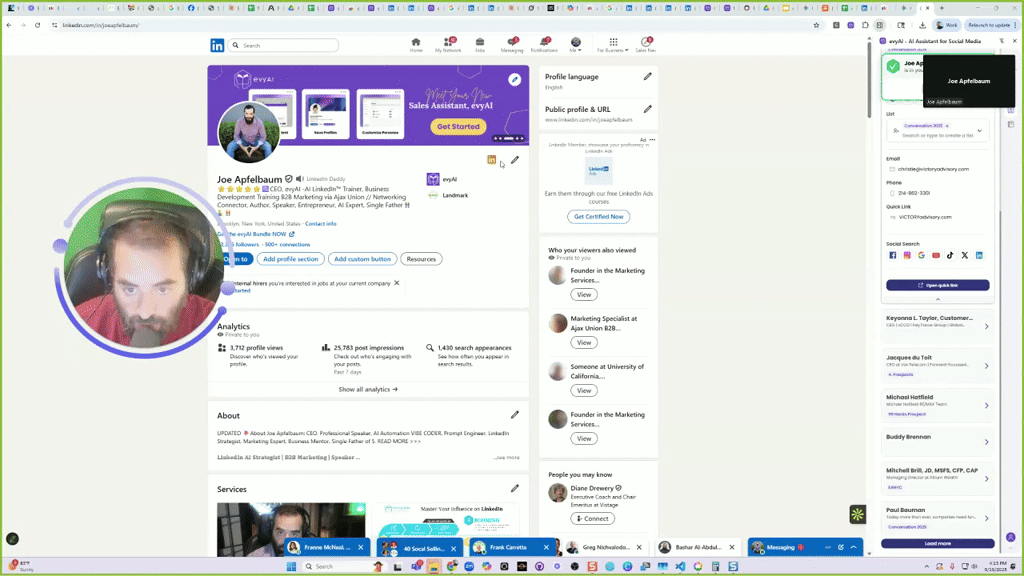Open LinkedIn social search in evyAI panel
This screenshot has width=1024, height=576.
coord(979,255)
